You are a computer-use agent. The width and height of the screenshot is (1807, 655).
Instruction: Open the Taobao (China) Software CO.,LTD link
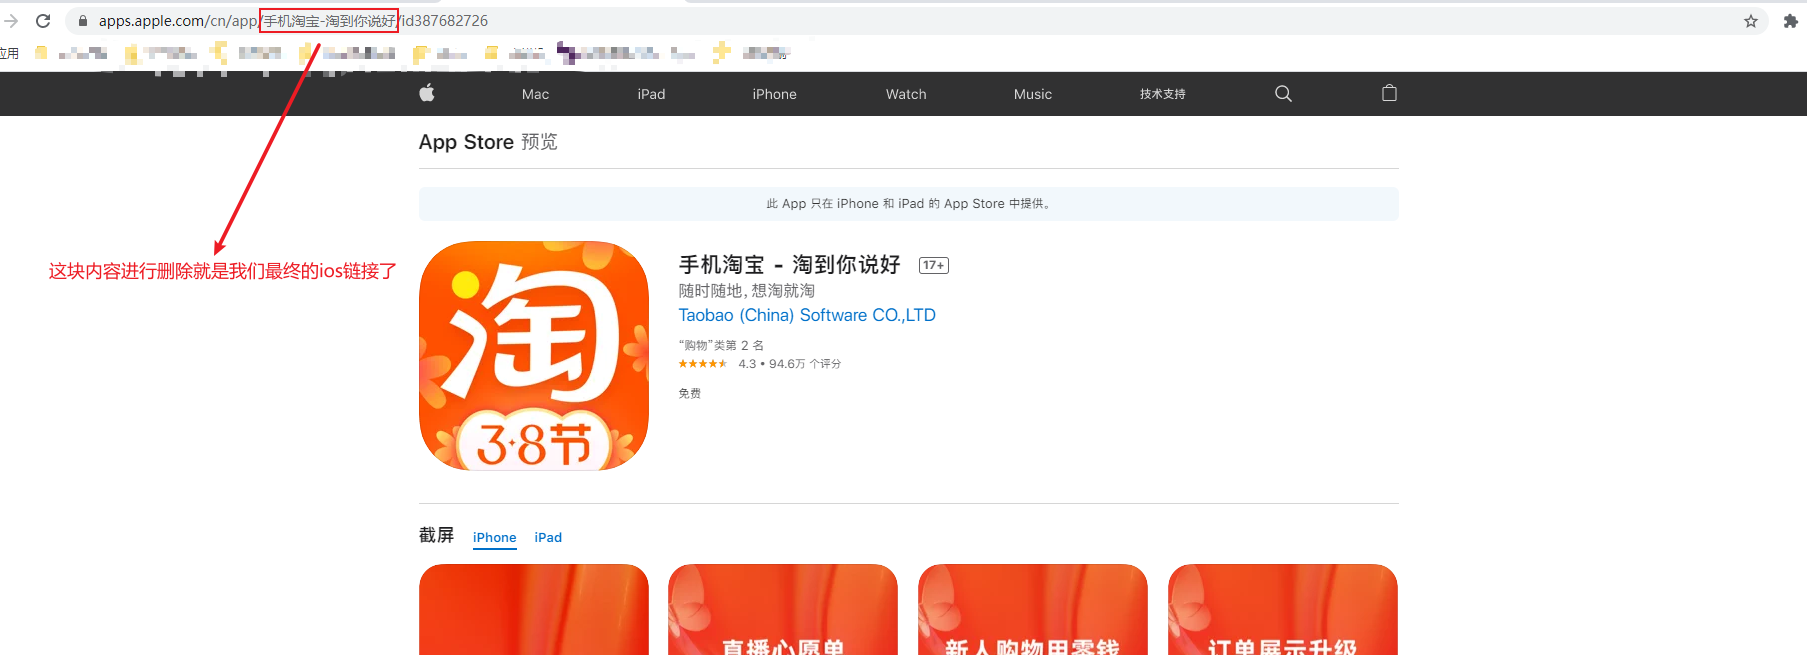click(807, 315)
